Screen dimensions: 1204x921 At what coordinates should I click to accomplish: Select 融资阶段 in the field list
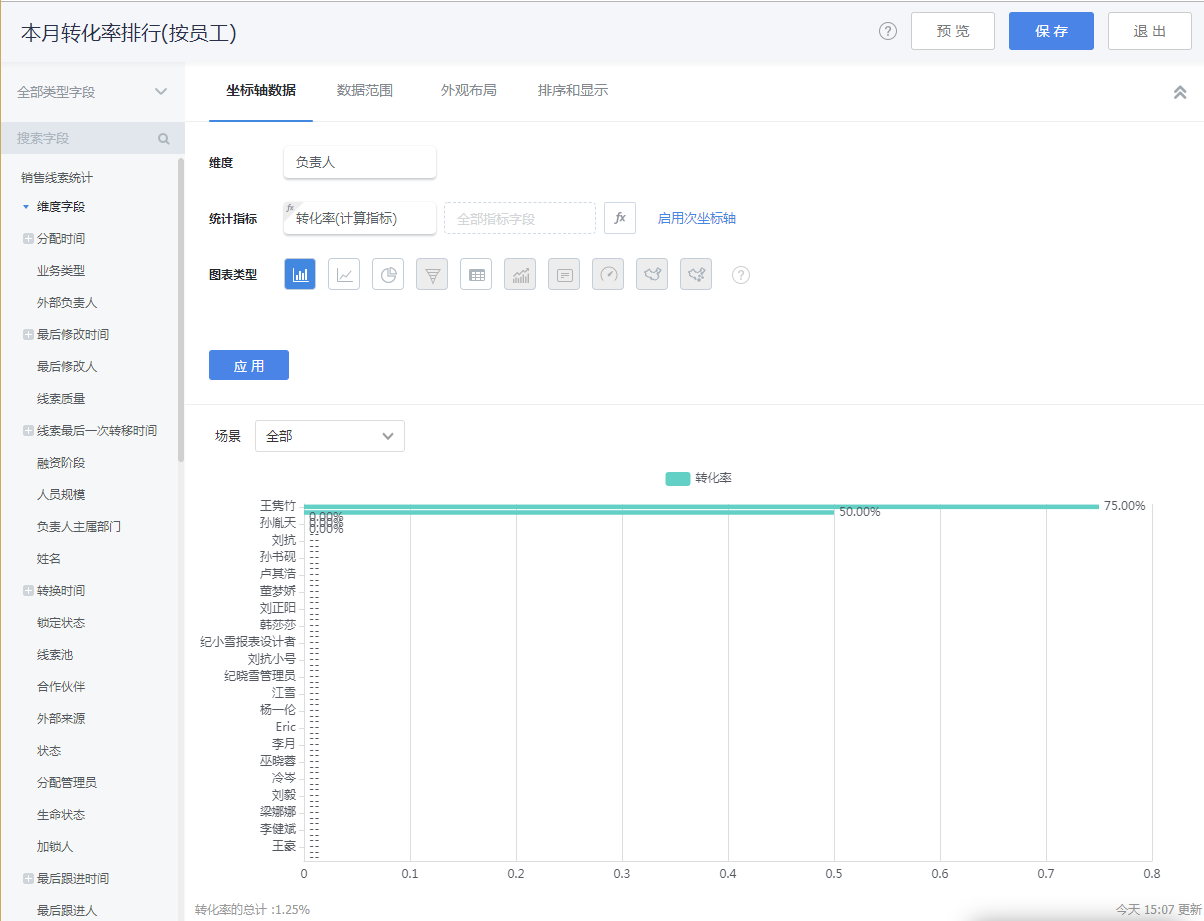[x=61, y=462]
